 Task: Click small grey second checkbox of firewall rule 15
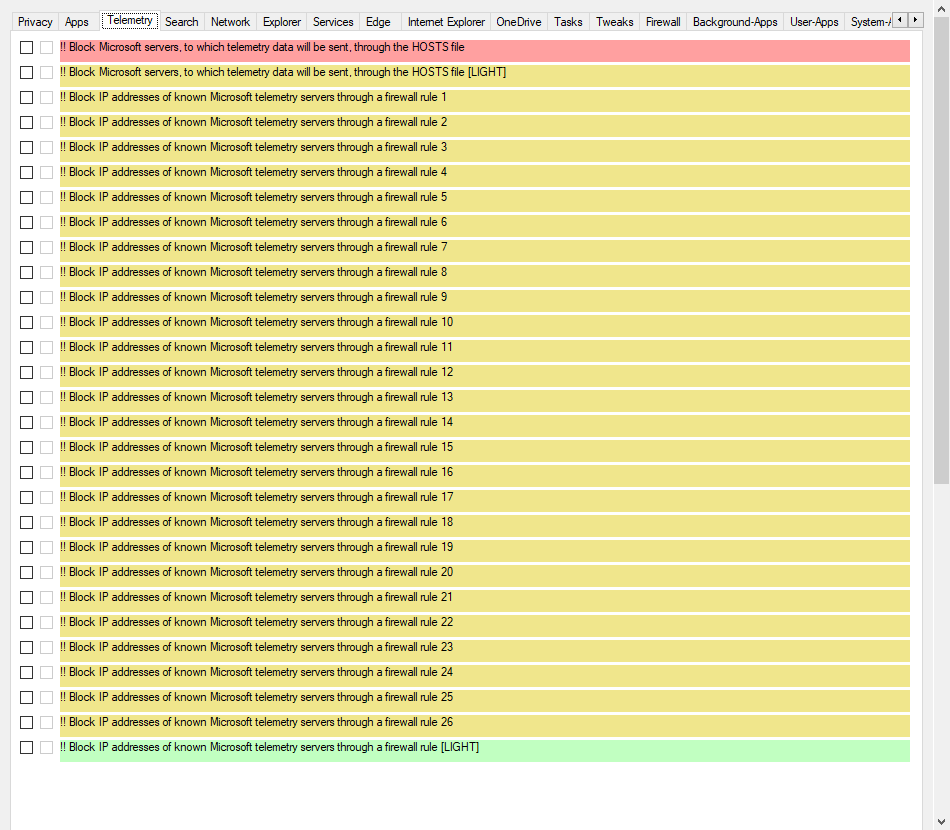[47, 447]
